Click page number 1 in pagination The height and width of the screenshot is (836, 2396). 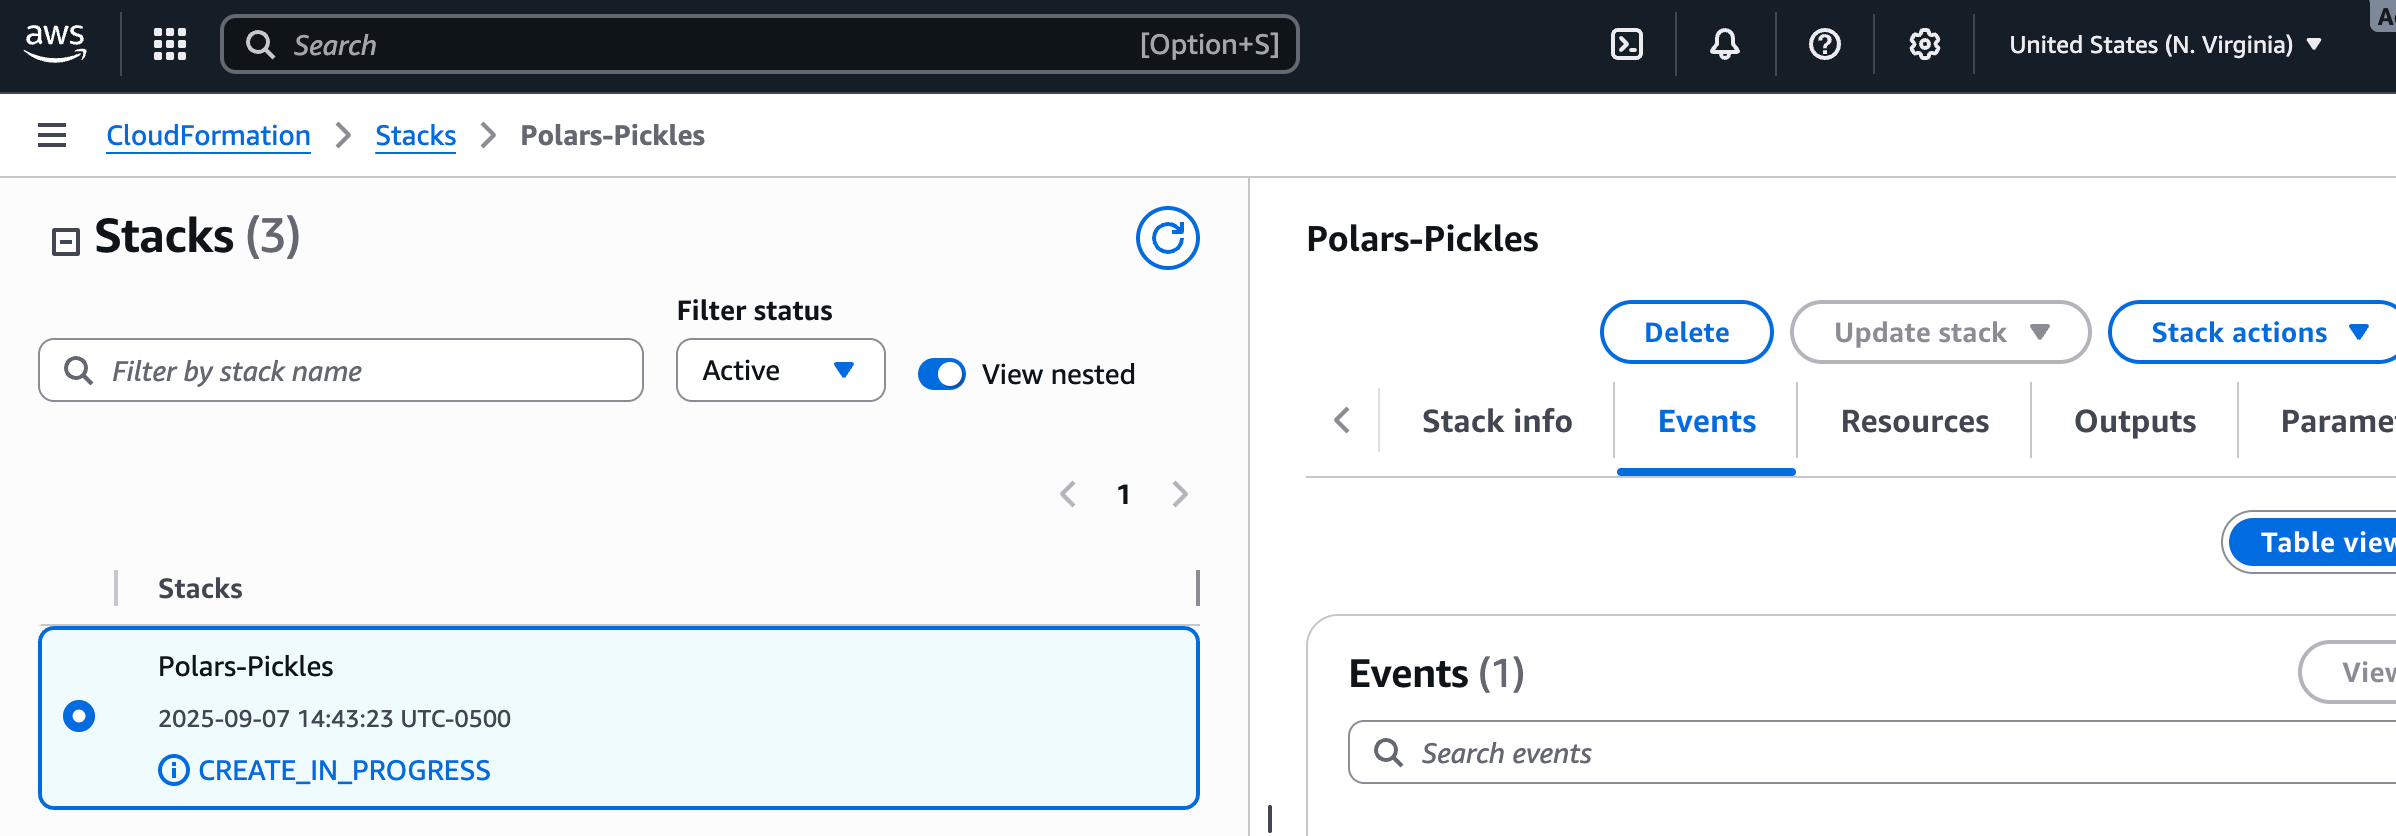click(1124, 494)
